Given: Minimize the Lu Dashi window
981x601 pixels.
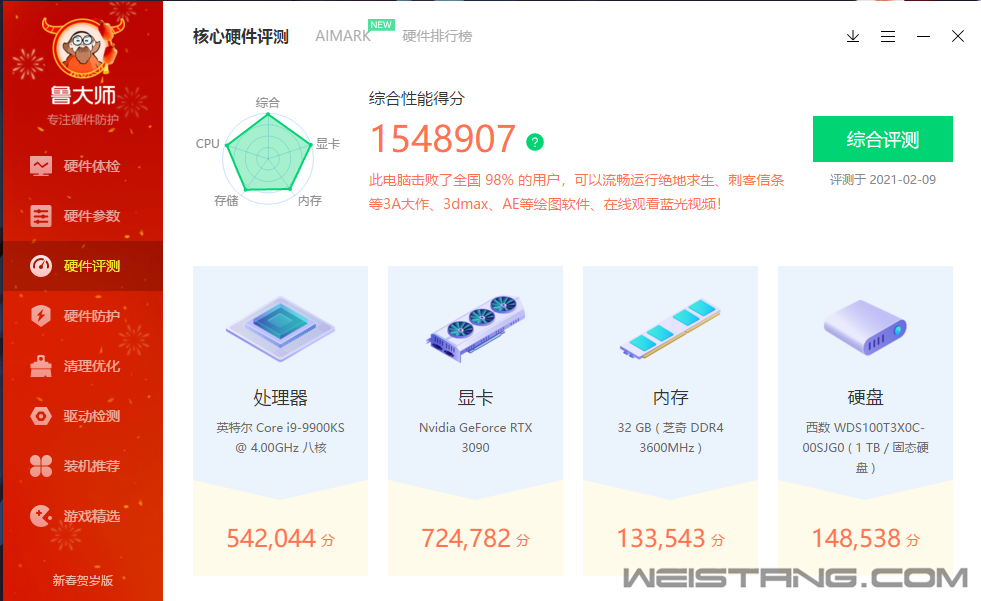Looking at the screenshot, I should tap(923, 36).
